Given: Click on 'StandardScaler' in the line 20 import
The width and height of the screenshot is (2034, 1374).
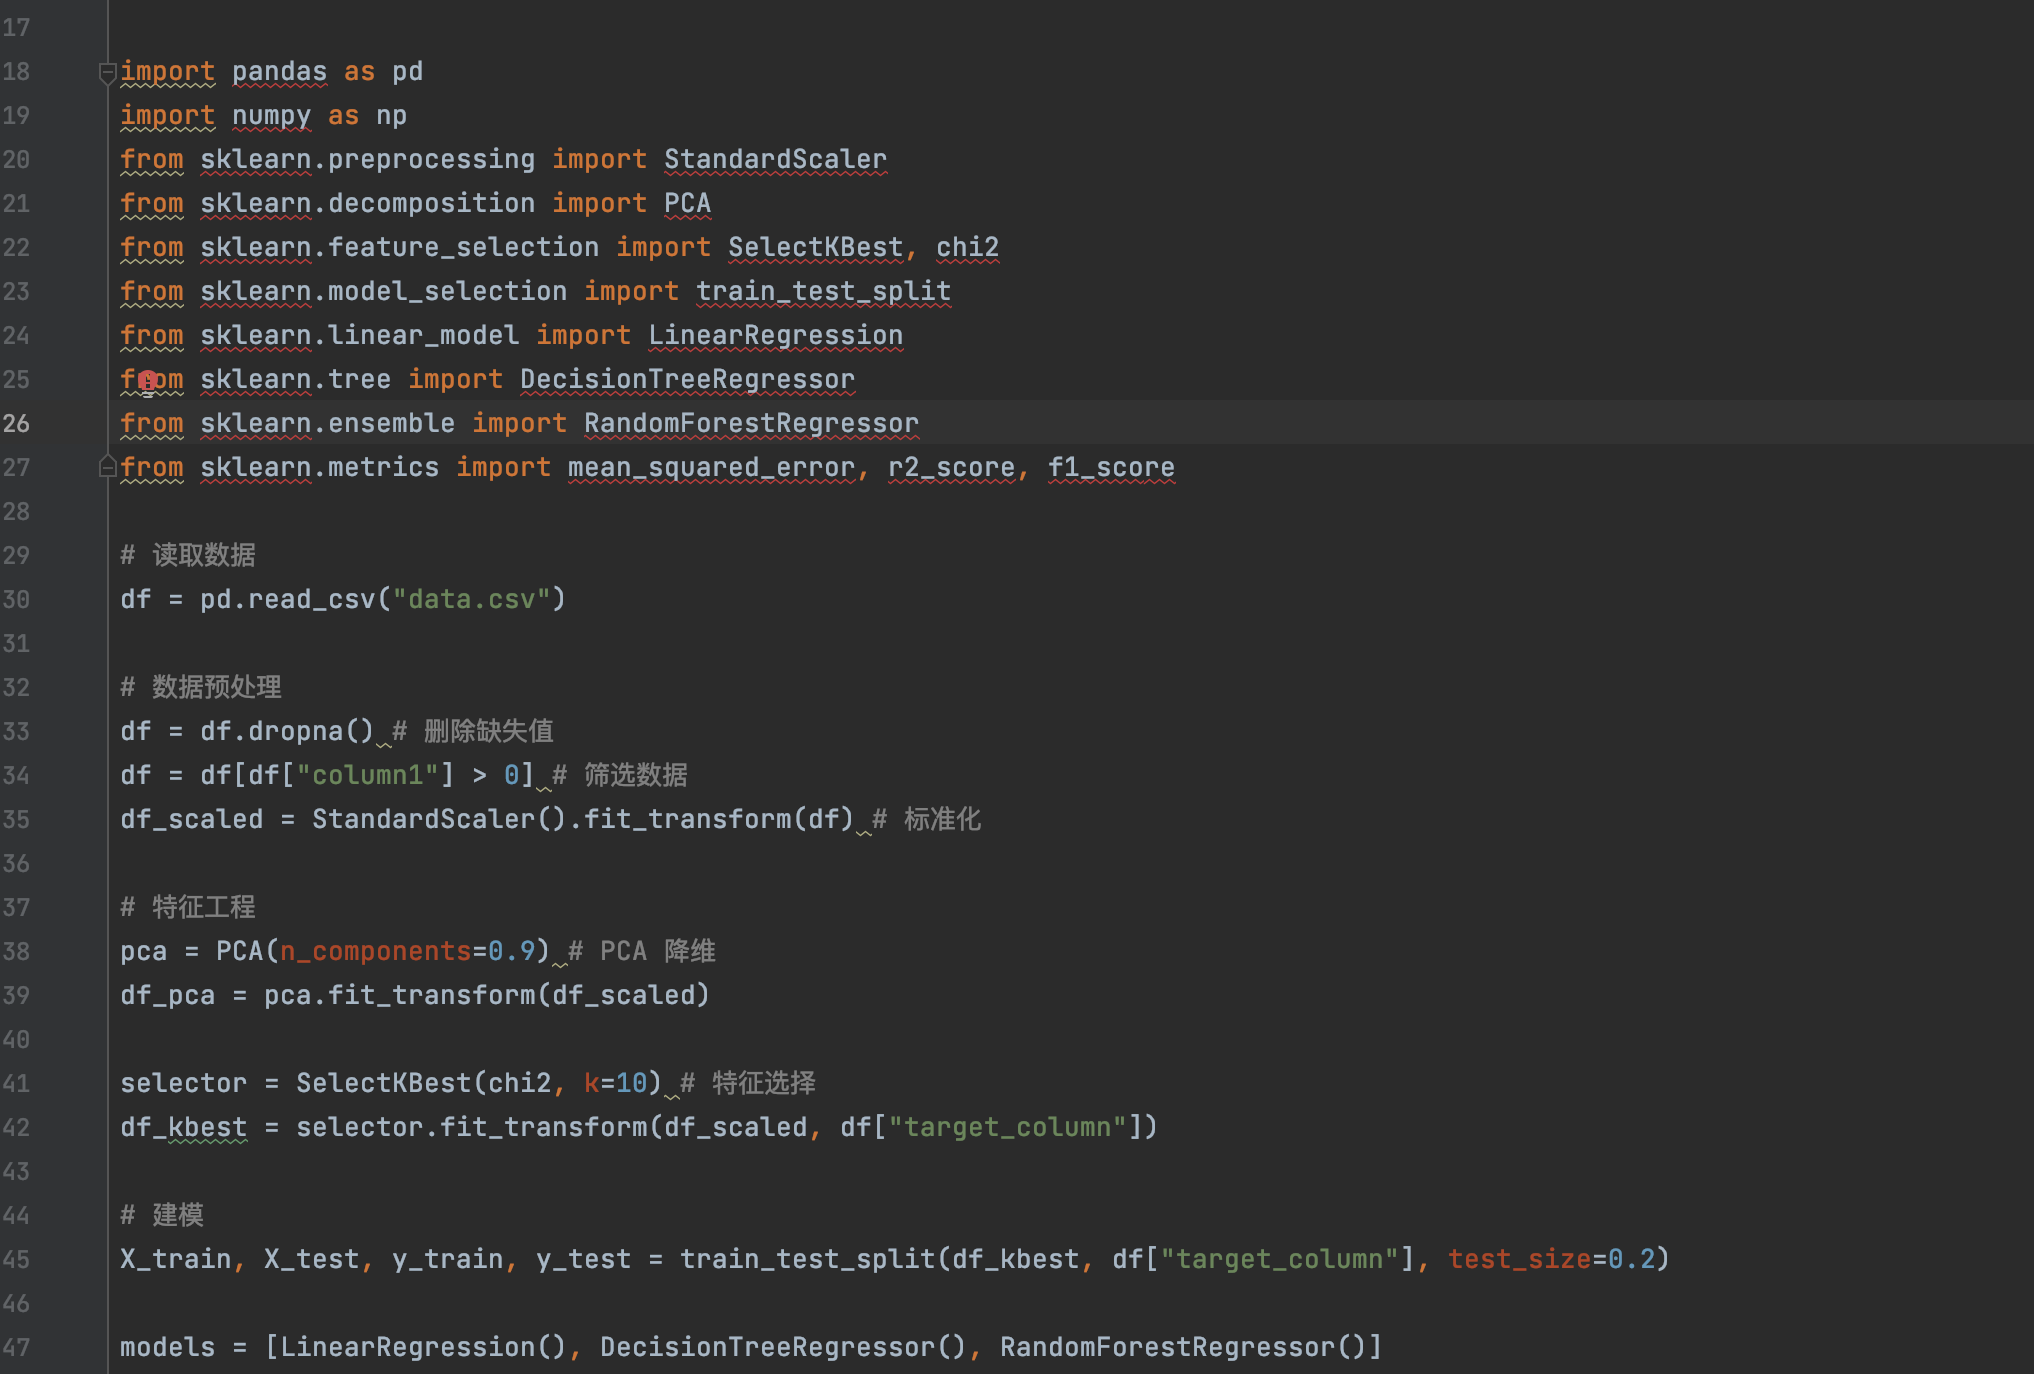Looking at the screenshot, I should click(775, 160).
